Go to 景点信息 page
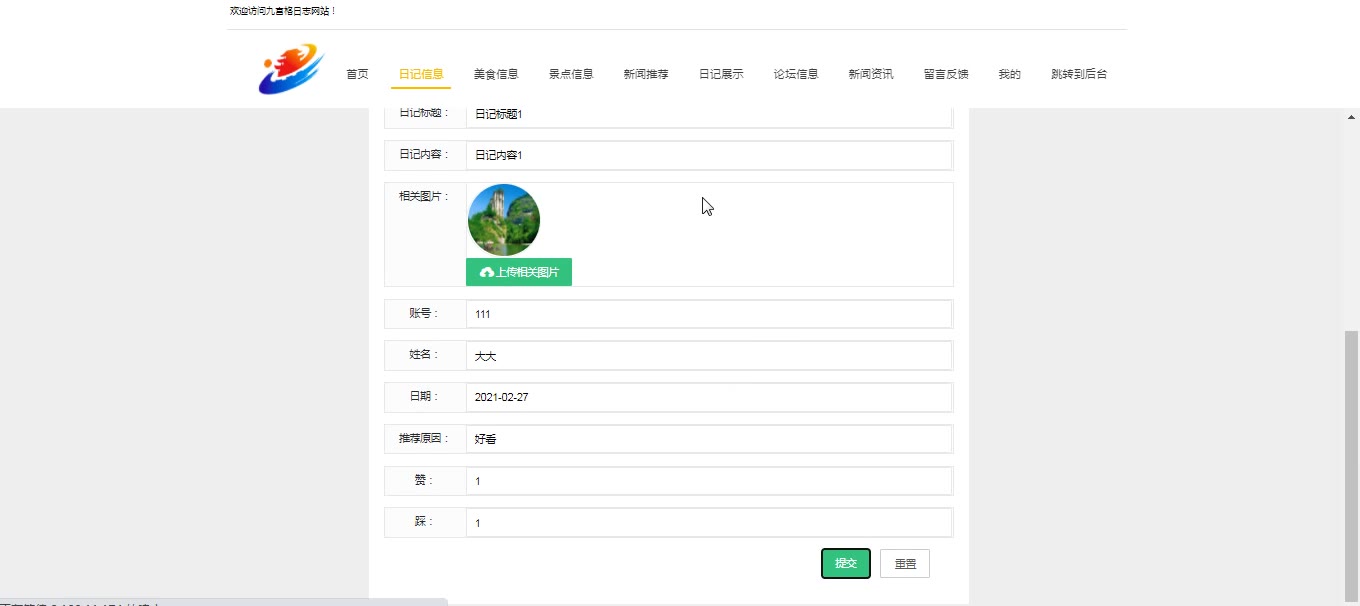This screenshot has width=1360, height=606. pos(571,74)
